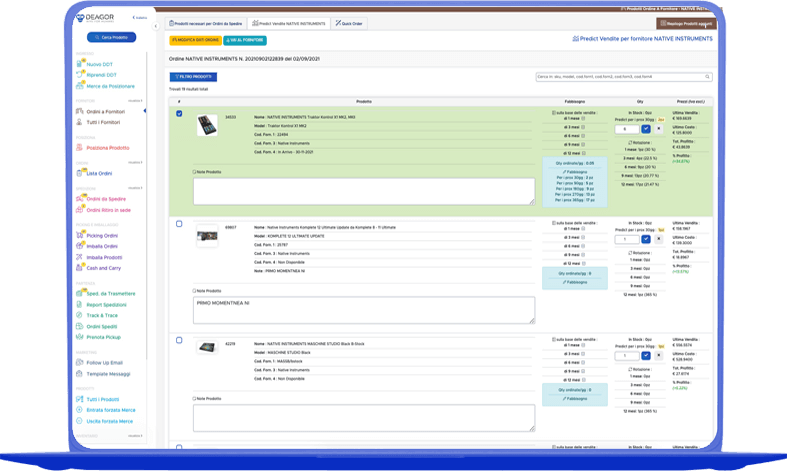Screen dimensions: 787x471
Task: Click the Report Spedizioni document icon
Action: (x=79, y=304)
